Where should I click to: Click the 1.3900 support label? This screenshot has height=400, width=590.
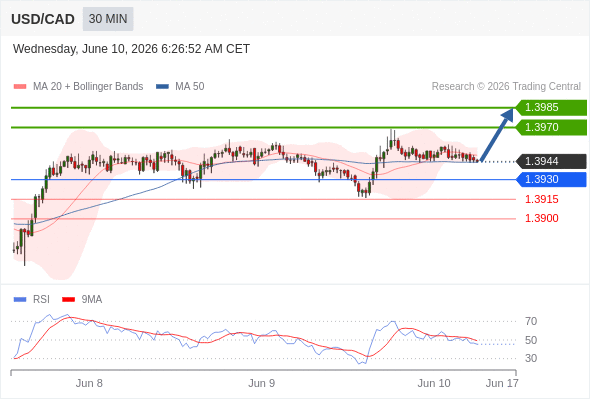541,218
